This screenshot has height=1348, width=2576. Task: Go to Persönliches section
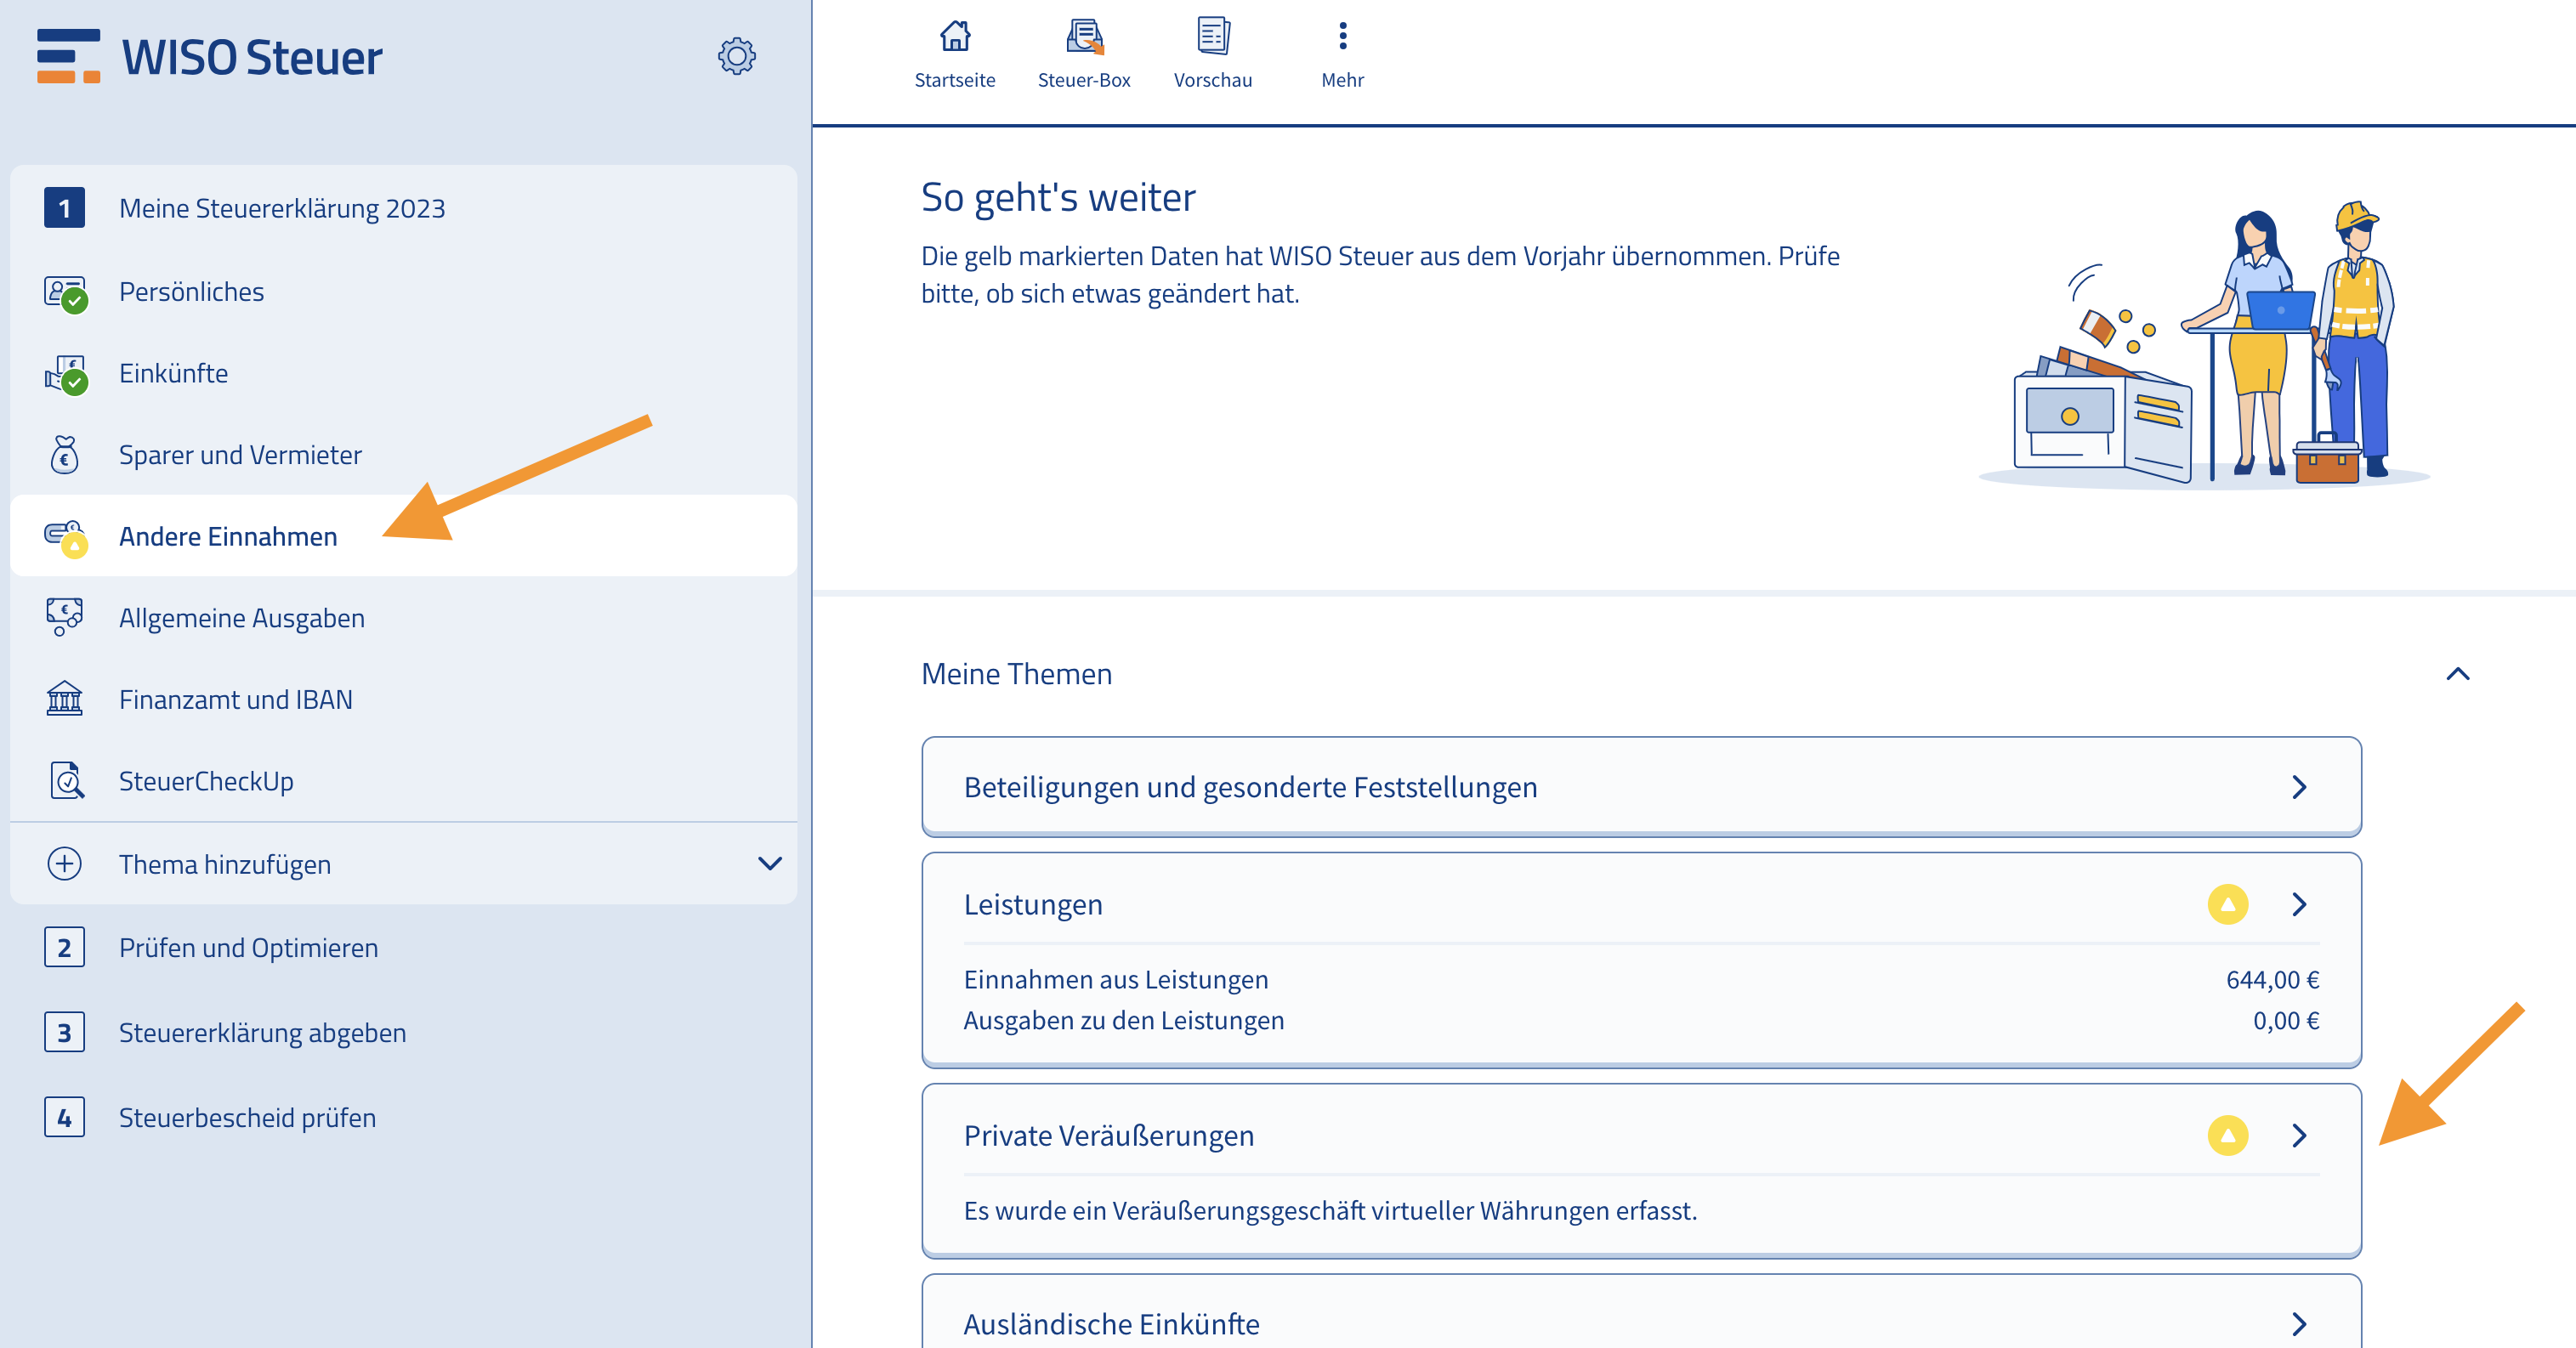[404, 292]
